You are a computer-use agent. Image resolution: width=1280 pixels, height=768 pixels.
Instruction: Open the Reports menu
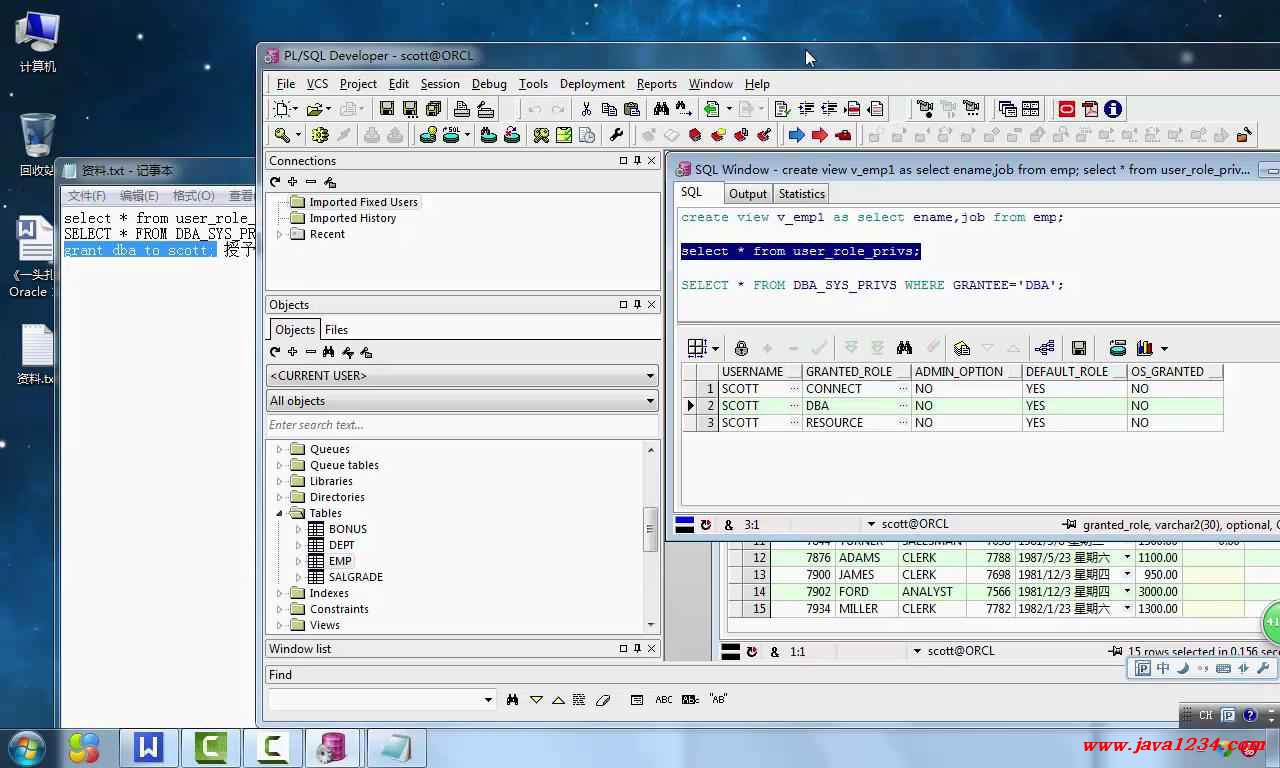(657, 84)
